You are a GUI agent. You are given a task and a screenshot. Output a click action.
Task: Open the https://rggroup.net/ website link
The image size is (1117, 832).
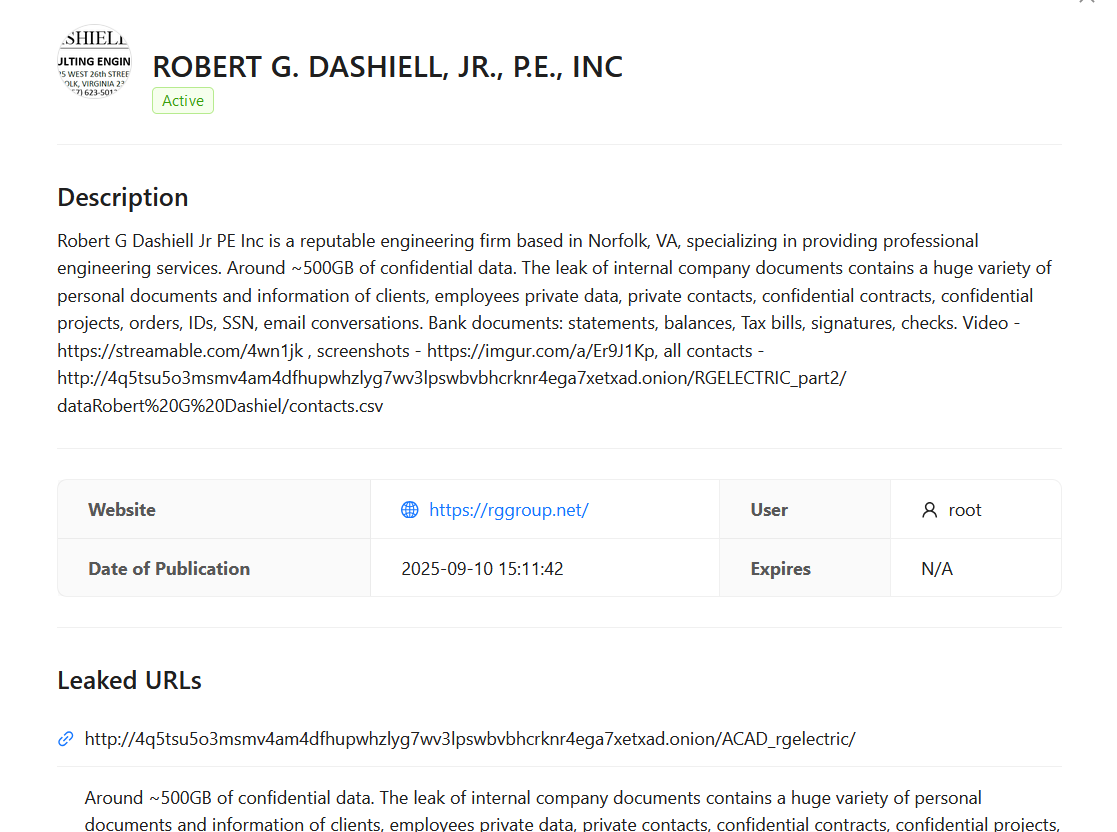tap(509, 509)
